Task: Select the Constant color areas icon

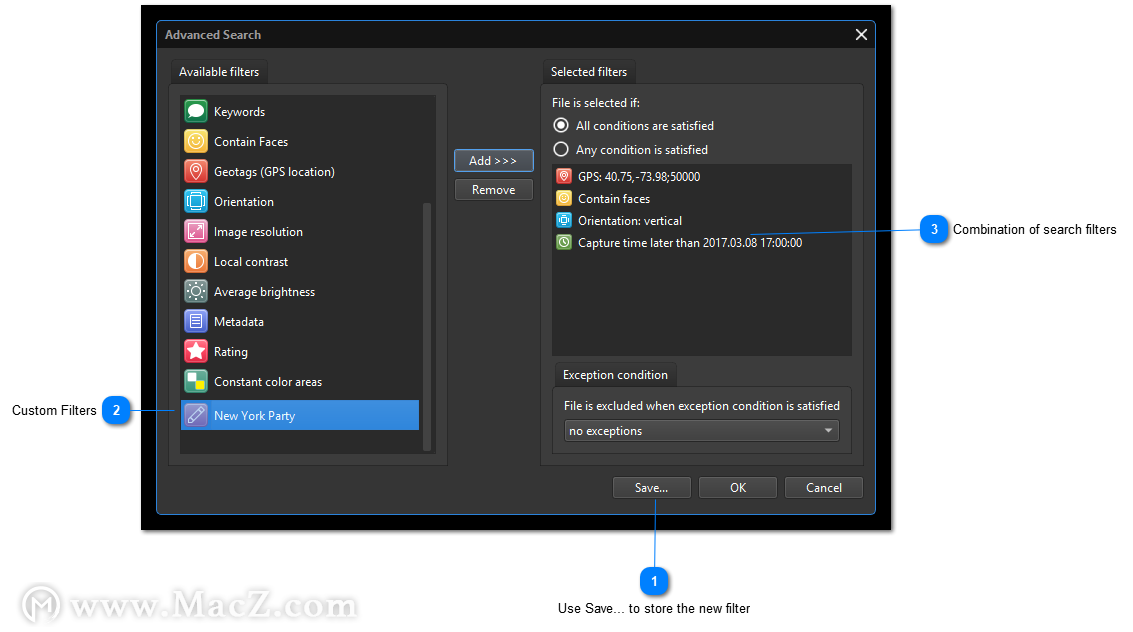Action: click(x=196, y=381)
